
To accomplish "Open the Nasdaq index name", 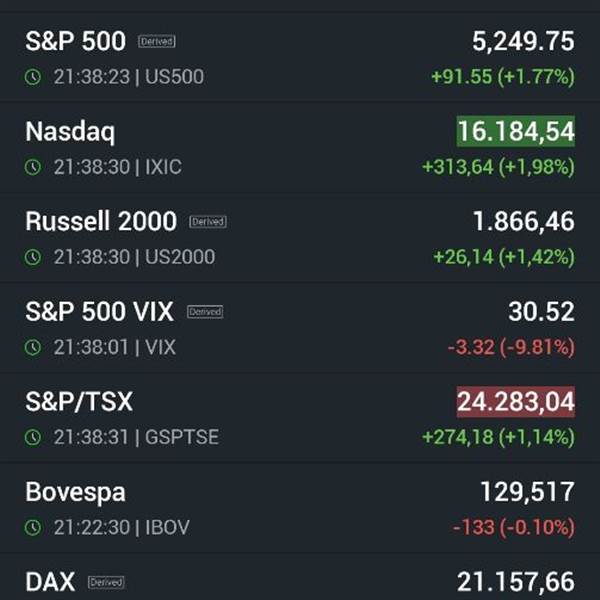I will tap(70, 131).
